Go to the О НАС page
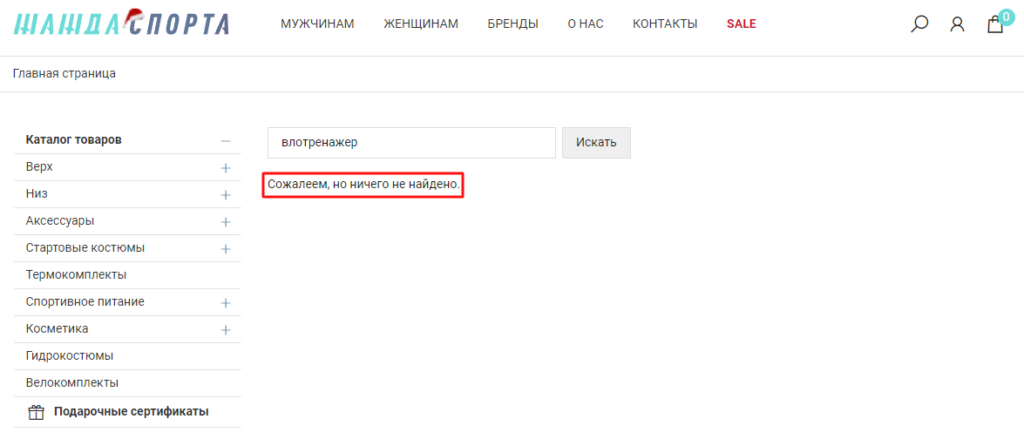1024x439 pixels. [x=585, y=24]
